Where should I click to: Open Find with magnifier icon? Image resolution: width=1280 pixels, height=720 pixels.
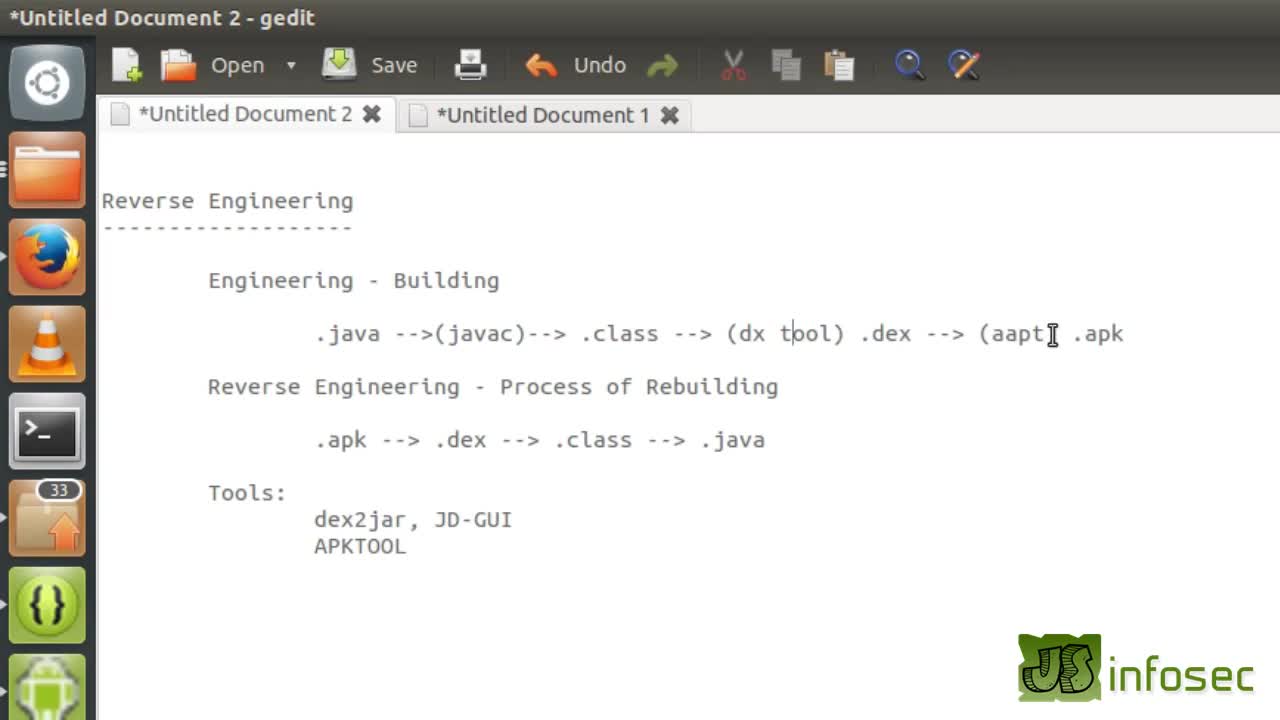[909, 65]
